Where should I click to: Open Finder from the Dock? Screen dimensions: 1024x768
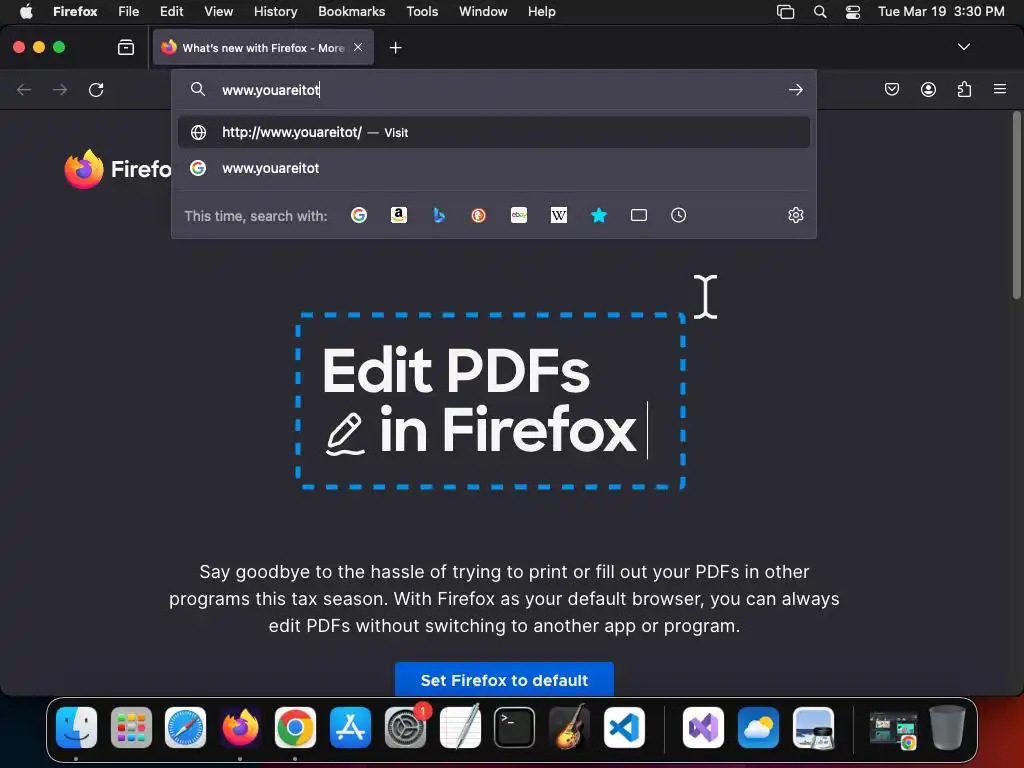click(76, 727)
